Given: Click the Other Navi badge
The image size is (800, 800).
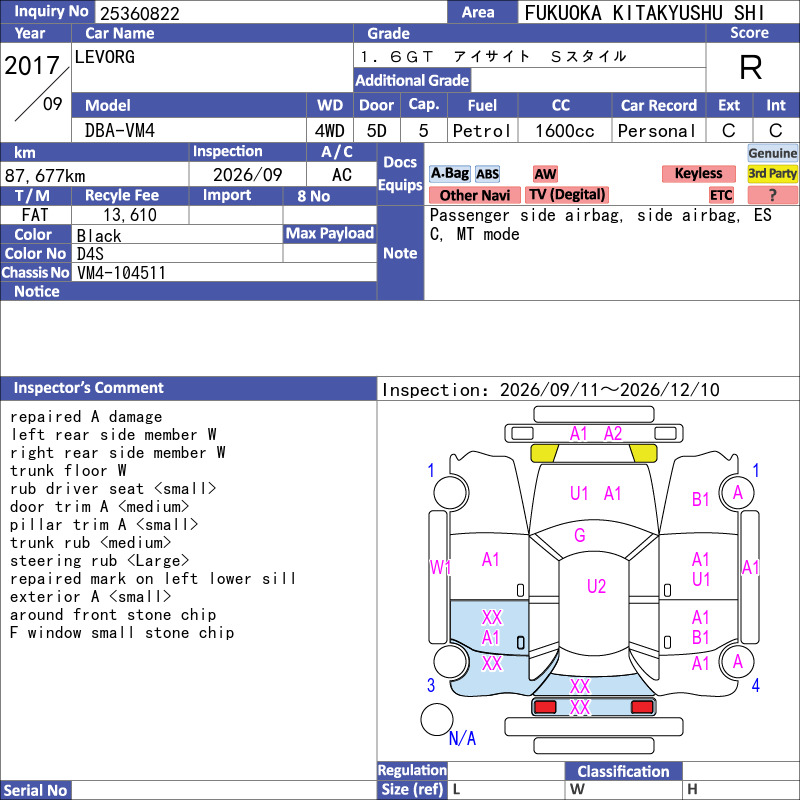Looking at the screenshot, I should coord(474,195).
